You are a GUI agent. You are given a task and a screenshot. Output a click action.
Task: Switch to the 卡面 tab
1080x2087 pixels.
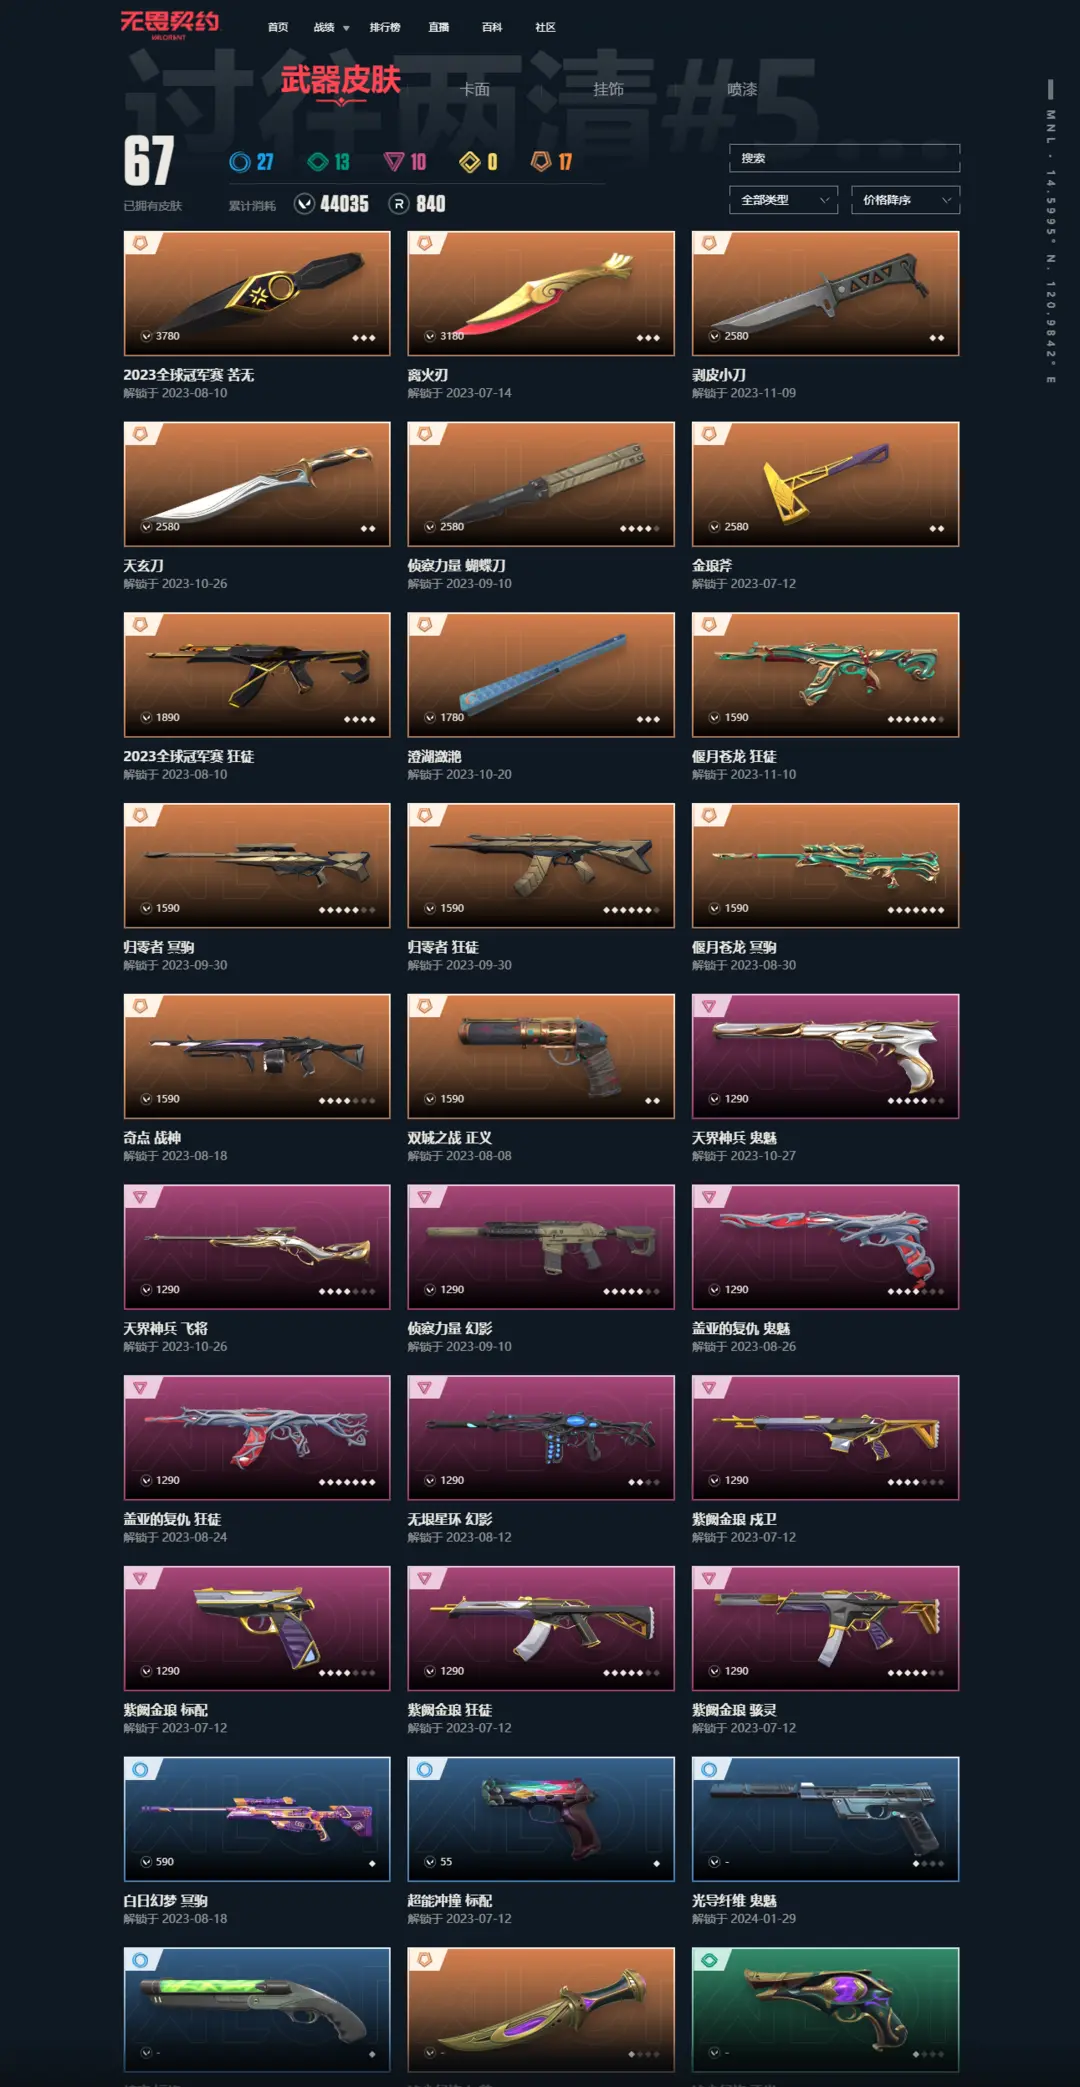point(475,89)
